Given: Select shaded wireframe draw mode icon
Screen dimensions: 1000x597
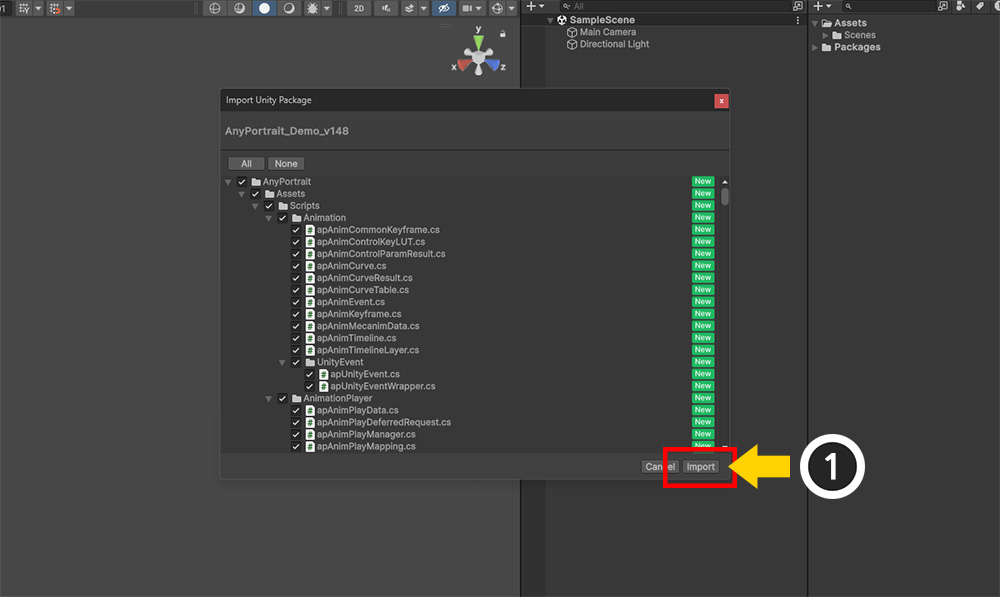Looking at the screenshot, I should click(x=240, y=8).
